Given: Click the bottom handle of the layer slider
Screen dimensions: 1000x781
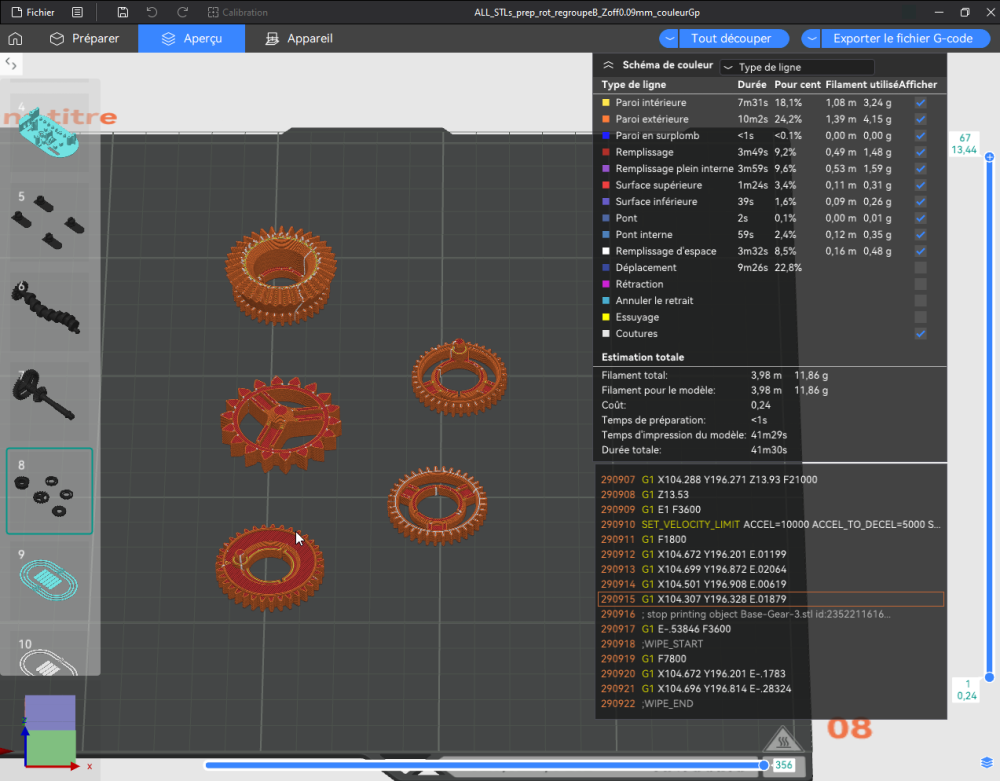Looking at the screenshot, I should coord(989,677).
